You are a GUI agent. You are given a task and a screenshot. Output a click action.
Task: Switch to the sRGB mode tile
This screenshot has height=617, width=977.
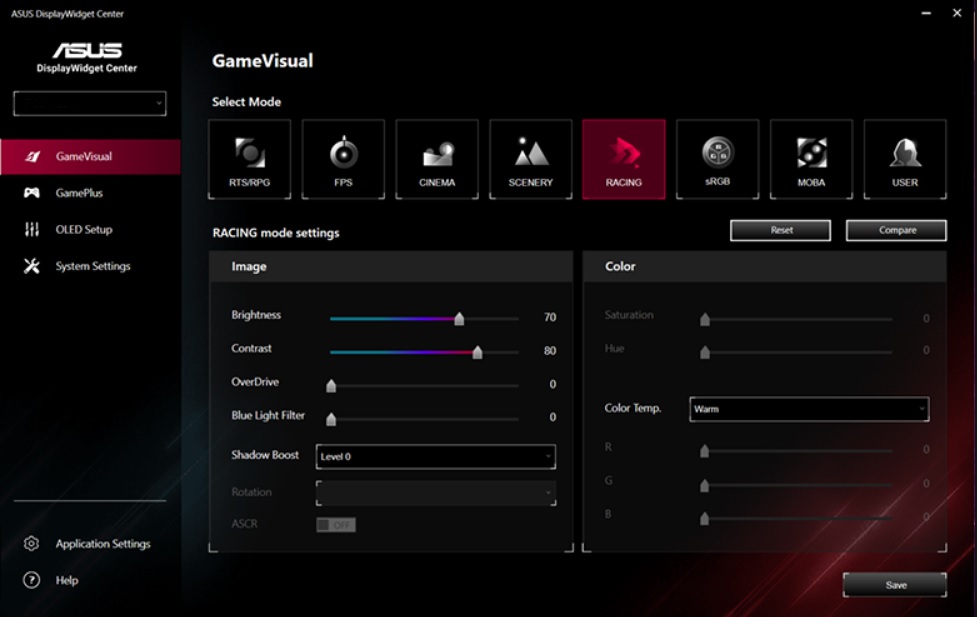click(x=717, y=160)
